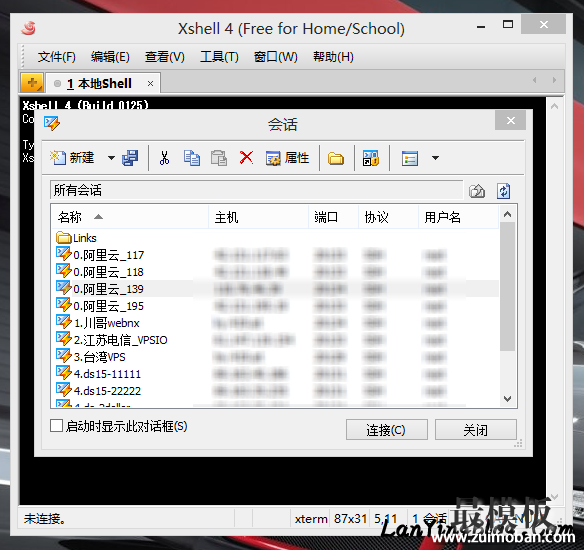Viewport: 584px width, 550px height.
Task: Open the view mode dropdown arrow
Action: pos(435,158)
